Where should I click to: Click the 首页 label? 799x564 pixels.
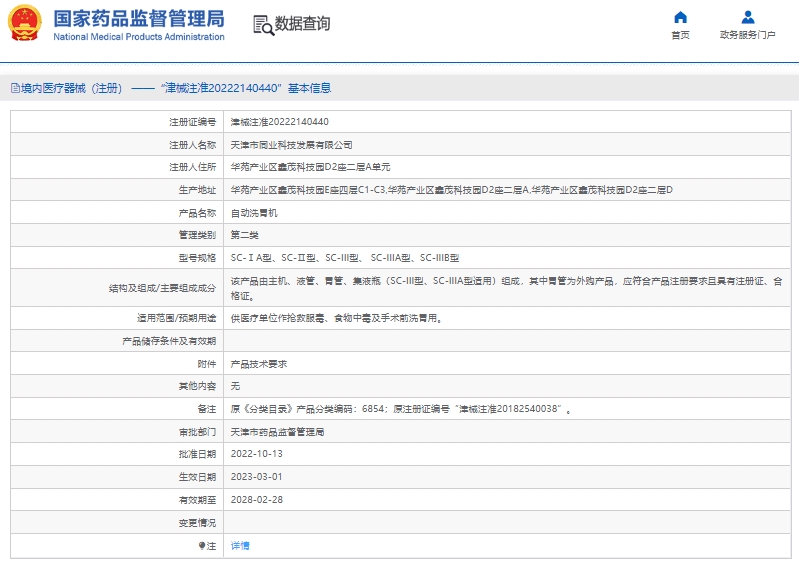[x=680, y=35]
